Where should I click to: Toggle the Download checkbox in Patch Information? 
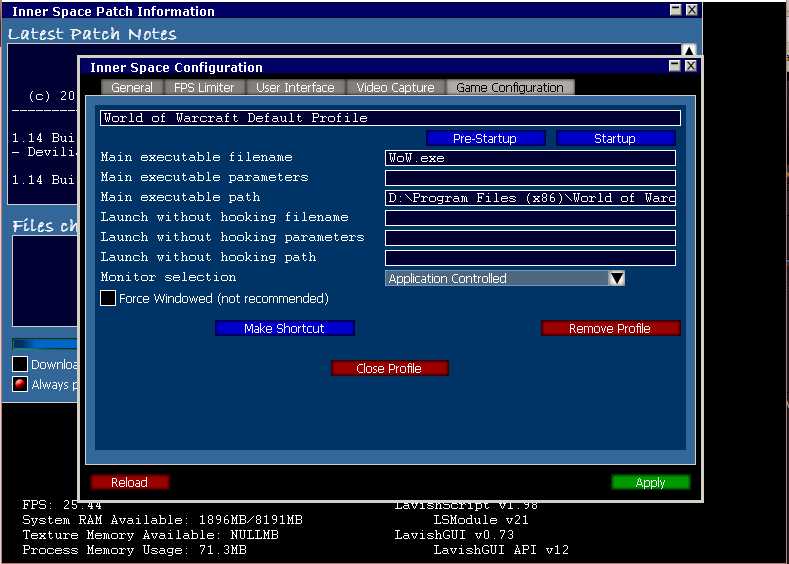click(x=20, y=364)
